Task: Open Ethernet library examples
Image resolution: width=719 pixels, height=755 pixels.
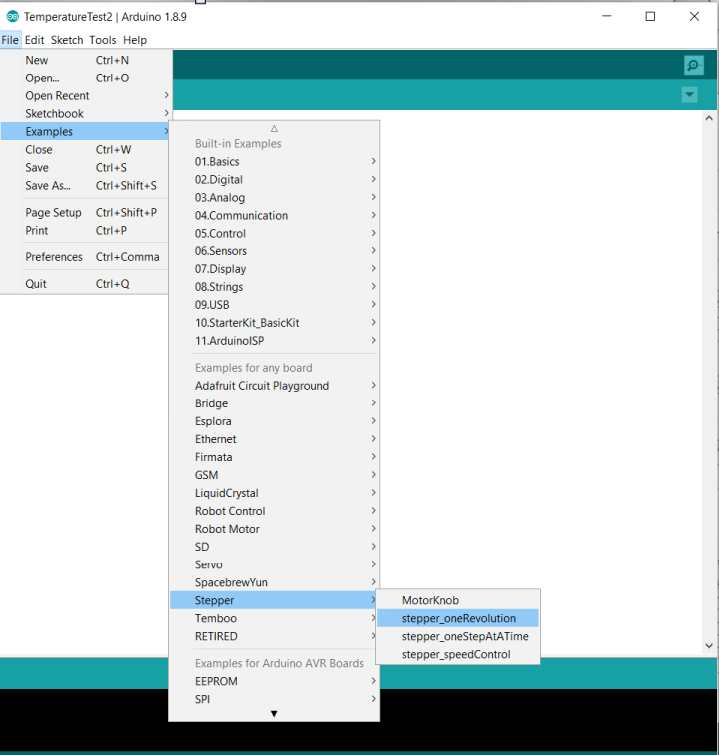Action: click(x=274, y=439)
